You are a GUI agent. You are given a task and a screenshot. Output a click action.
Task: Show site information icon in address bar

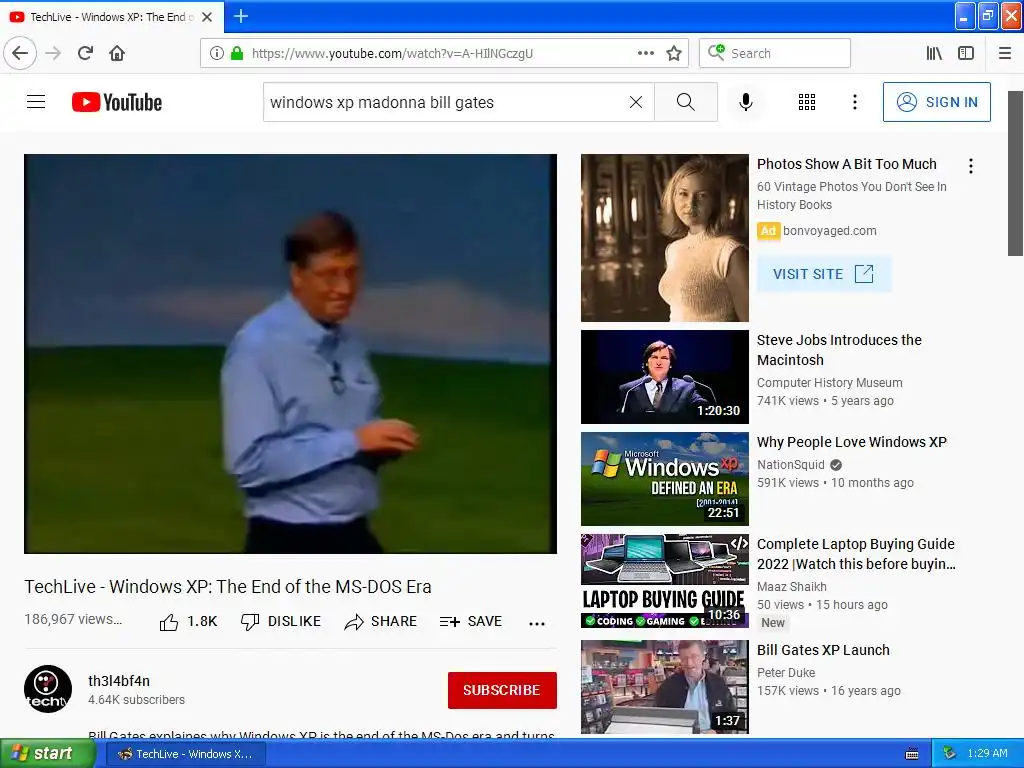[x=217, y=54]
